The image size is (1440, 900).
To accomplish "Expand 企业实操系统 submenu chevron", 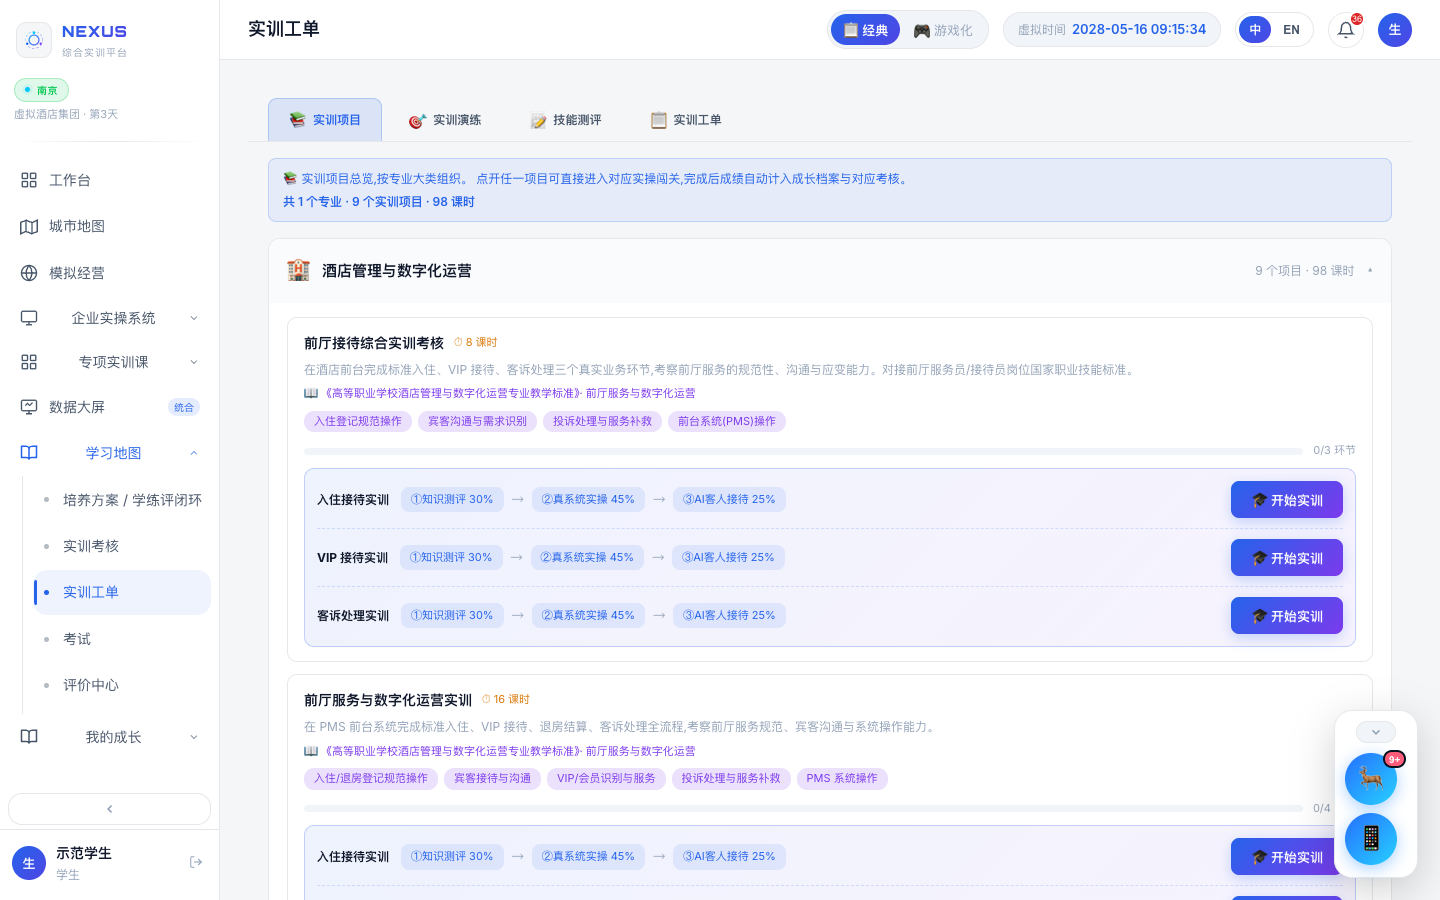I will [194, 318].
